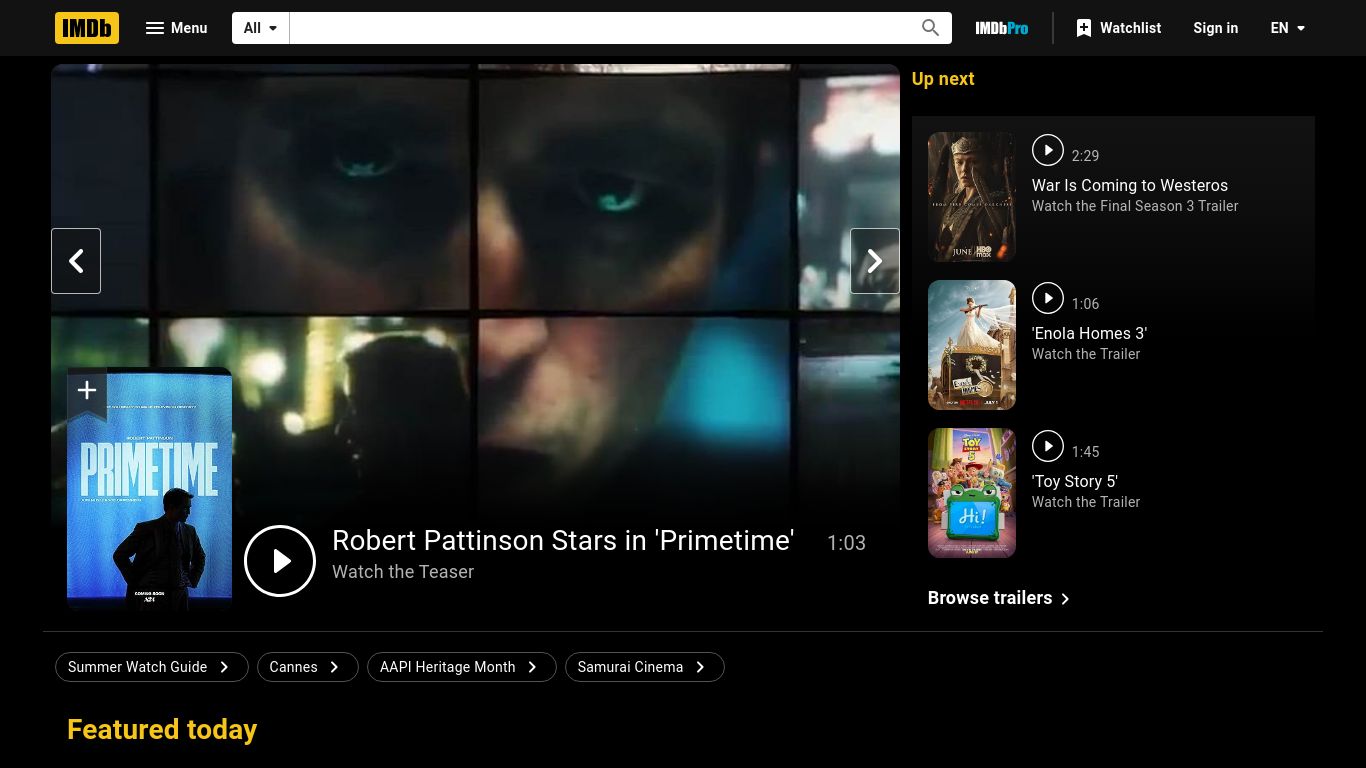Click the 1:06 duration label
This screenshot has width=1366, height=768.
1085,304
